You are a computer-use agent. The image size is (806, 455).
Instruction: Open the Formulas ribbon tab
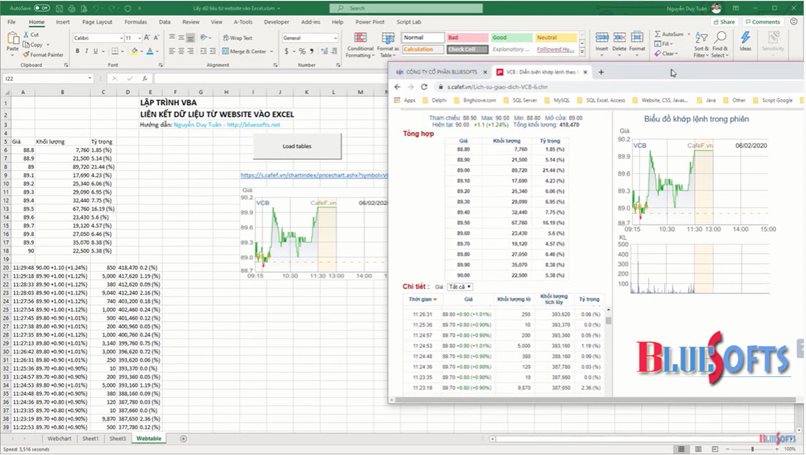[136, 22]
